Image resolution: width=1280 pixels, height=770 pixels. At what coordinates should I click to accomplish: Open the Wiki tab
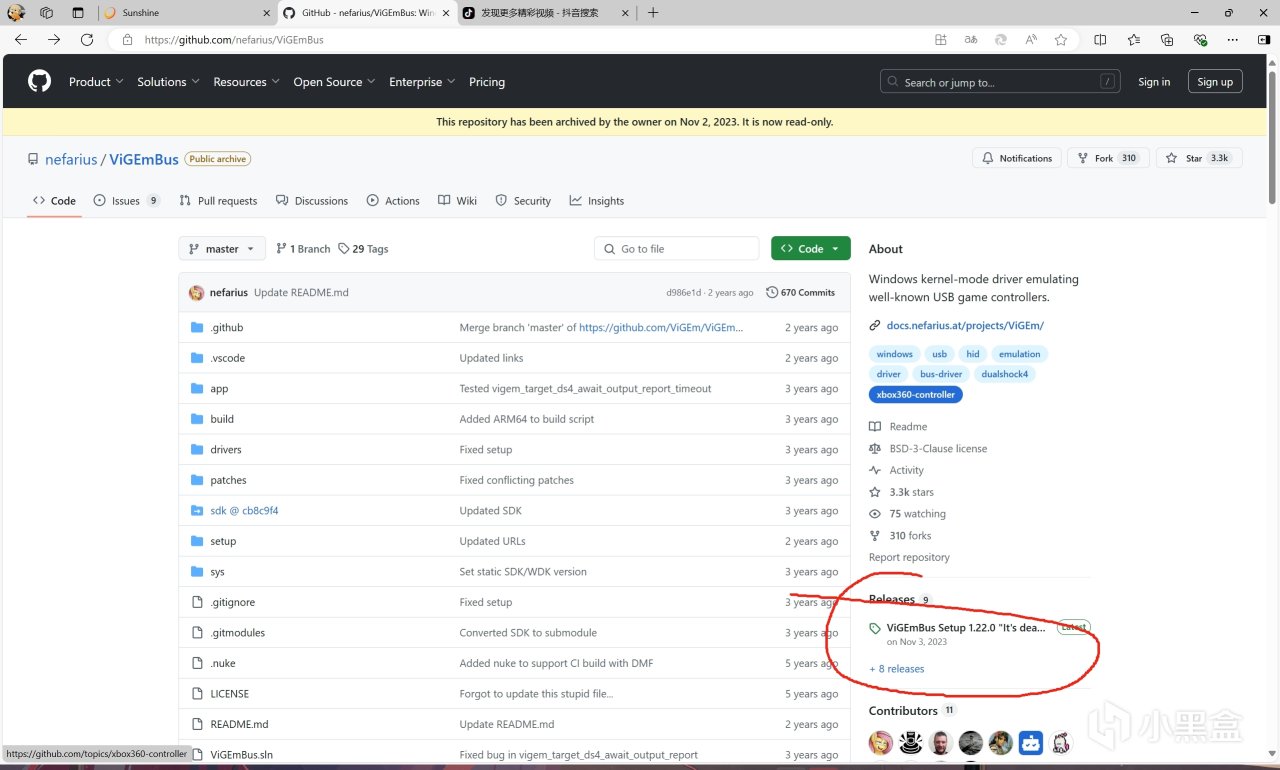click(457, 201)
